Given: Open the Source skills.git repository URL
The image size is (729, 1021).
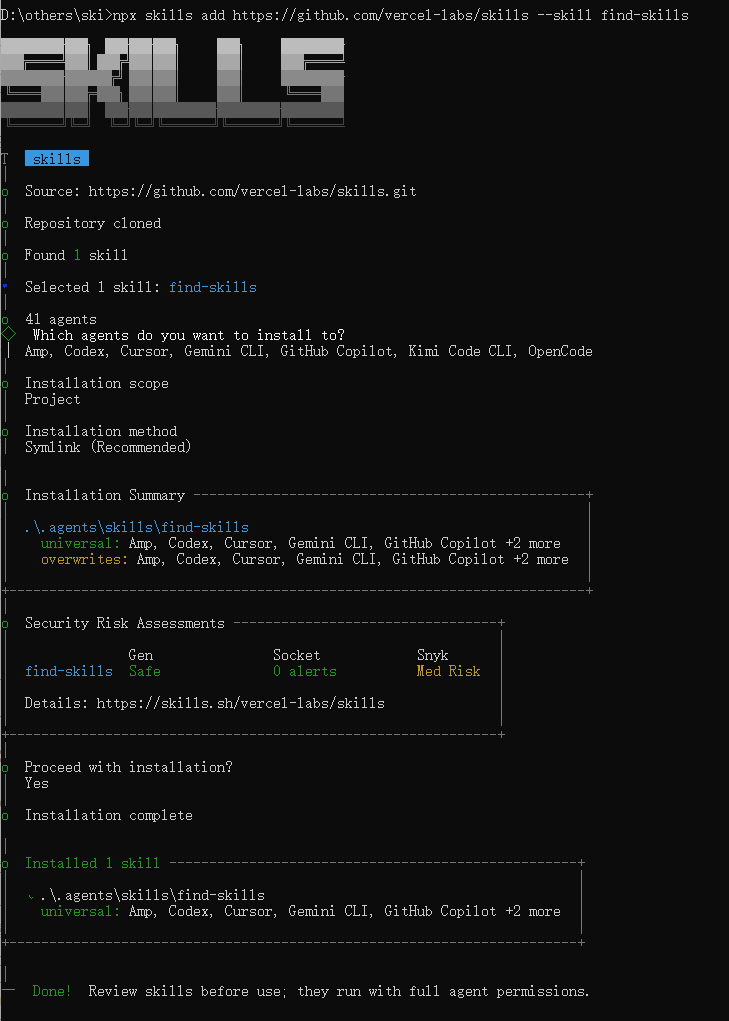Looking at the screenshot, I should tap(253, 191).
